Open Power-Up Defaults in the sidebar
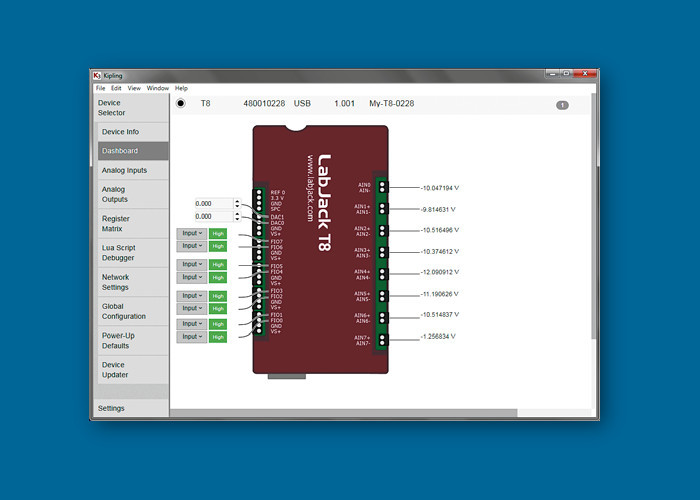Image resolution: width=700 pixels, height=500 pixels. coord(133,341)
